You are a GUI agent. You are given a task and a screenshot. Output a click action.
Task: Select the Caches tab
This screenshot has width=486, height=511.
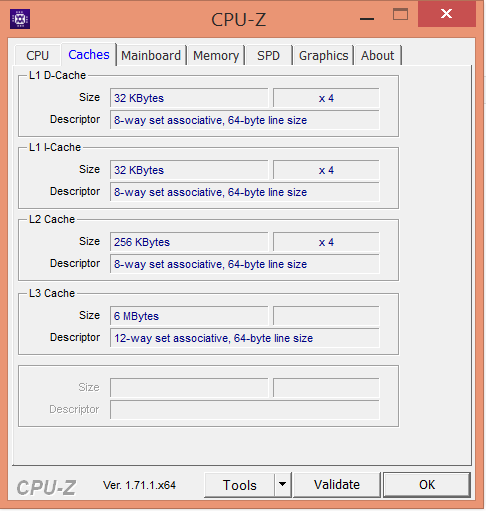[x=89, y=55]
